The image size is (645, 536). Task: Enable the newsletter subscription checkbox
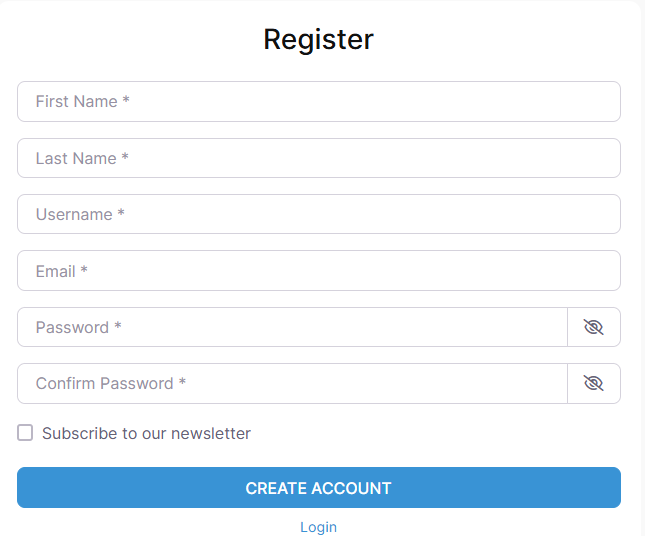25,433
